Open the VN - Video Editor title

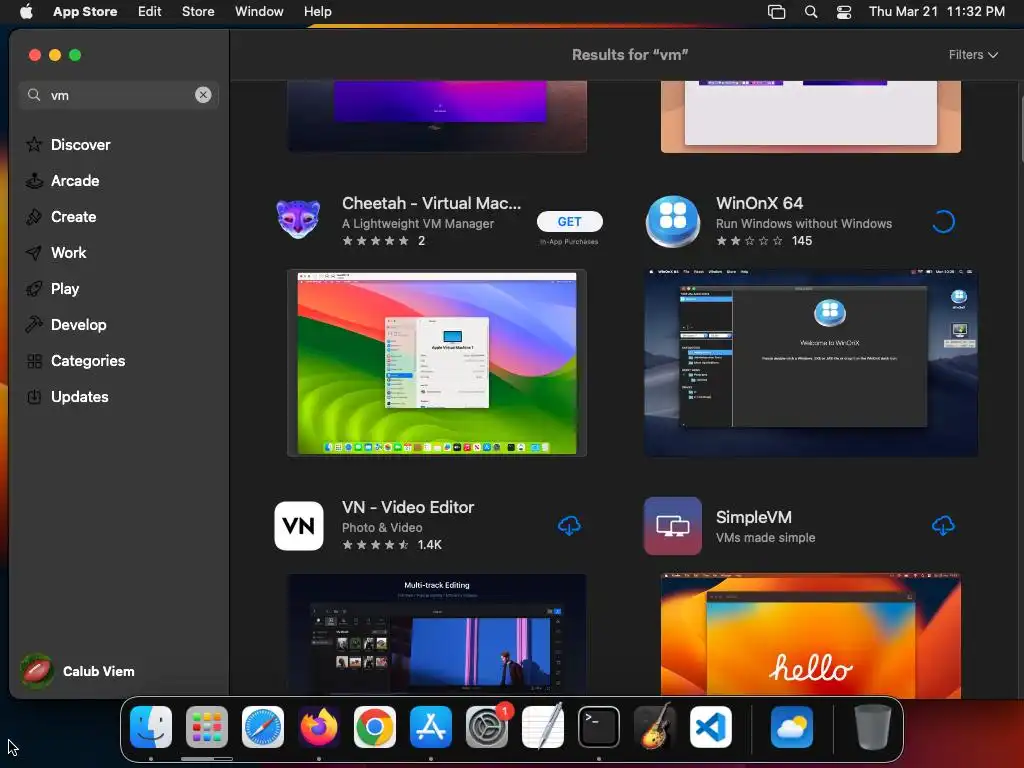408,507
